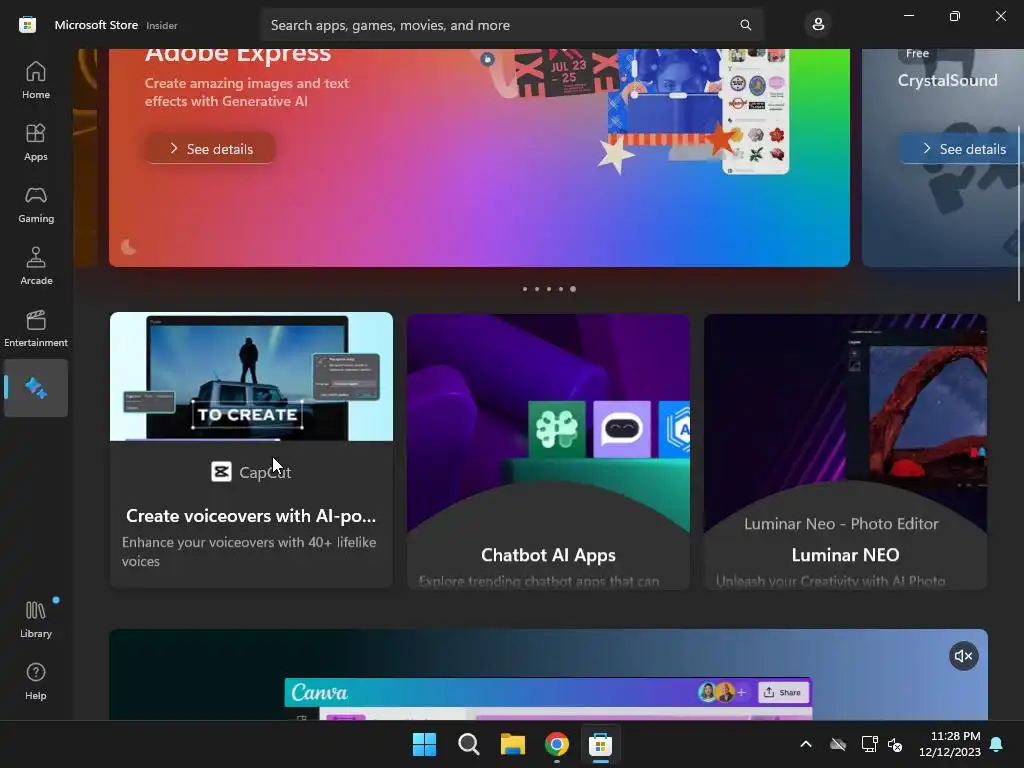Open the Chatbot AI Apps collection card
This screenshot has height=768, width=1024.
pyautogui.click(x=549, y=451)
